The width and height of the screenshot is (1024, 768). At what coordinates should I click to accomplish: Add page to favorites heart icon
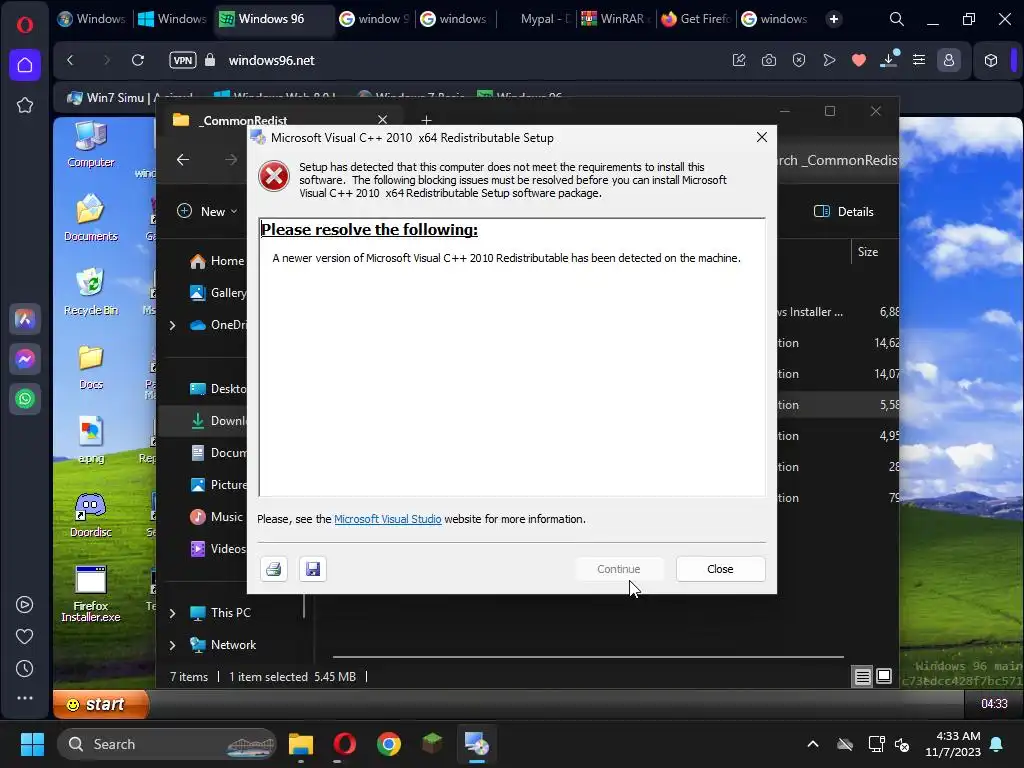[859, 60]
